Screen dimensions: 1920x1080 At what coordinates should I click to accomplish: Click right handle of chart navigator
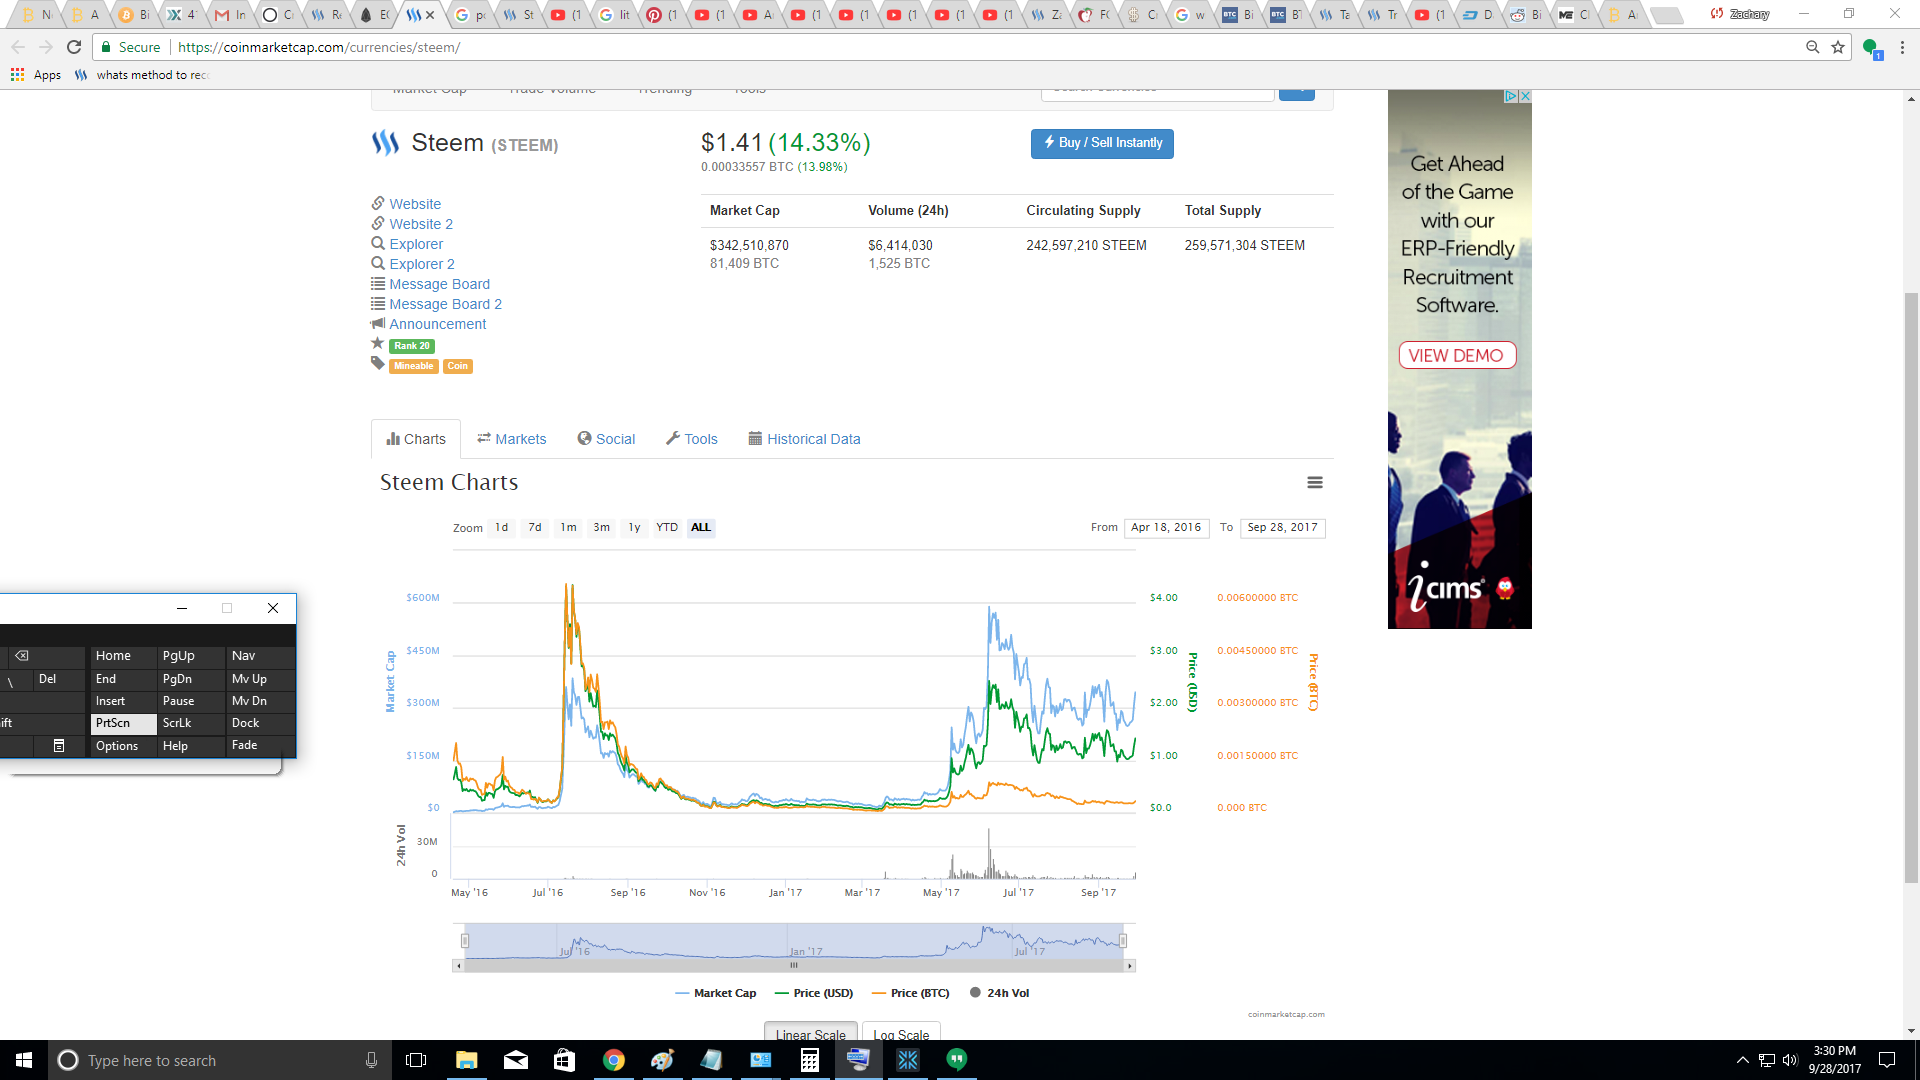(x=1123, y=941)
